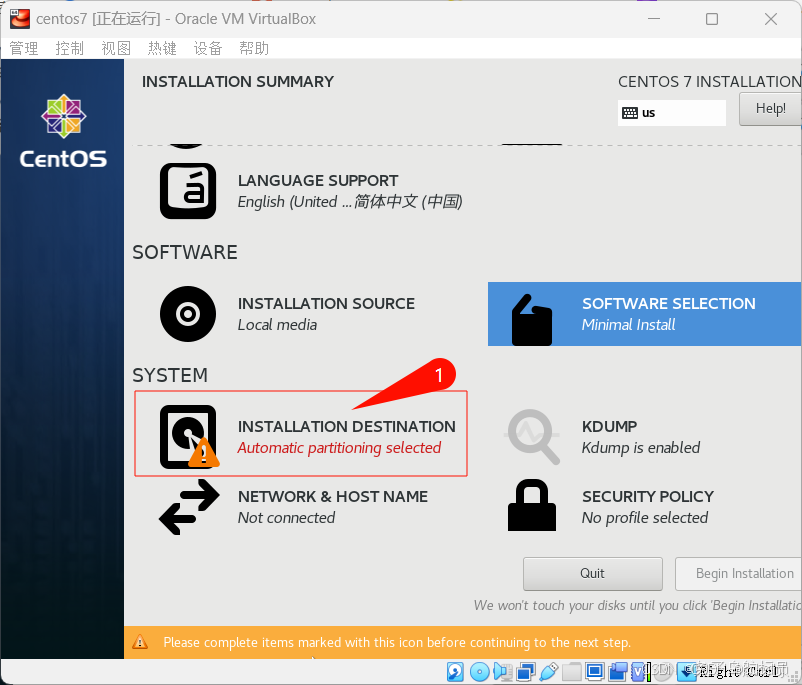Click the optical drive status icon
Image resolution: width=802 pixels, height=685 pixels.
[480, 671]
